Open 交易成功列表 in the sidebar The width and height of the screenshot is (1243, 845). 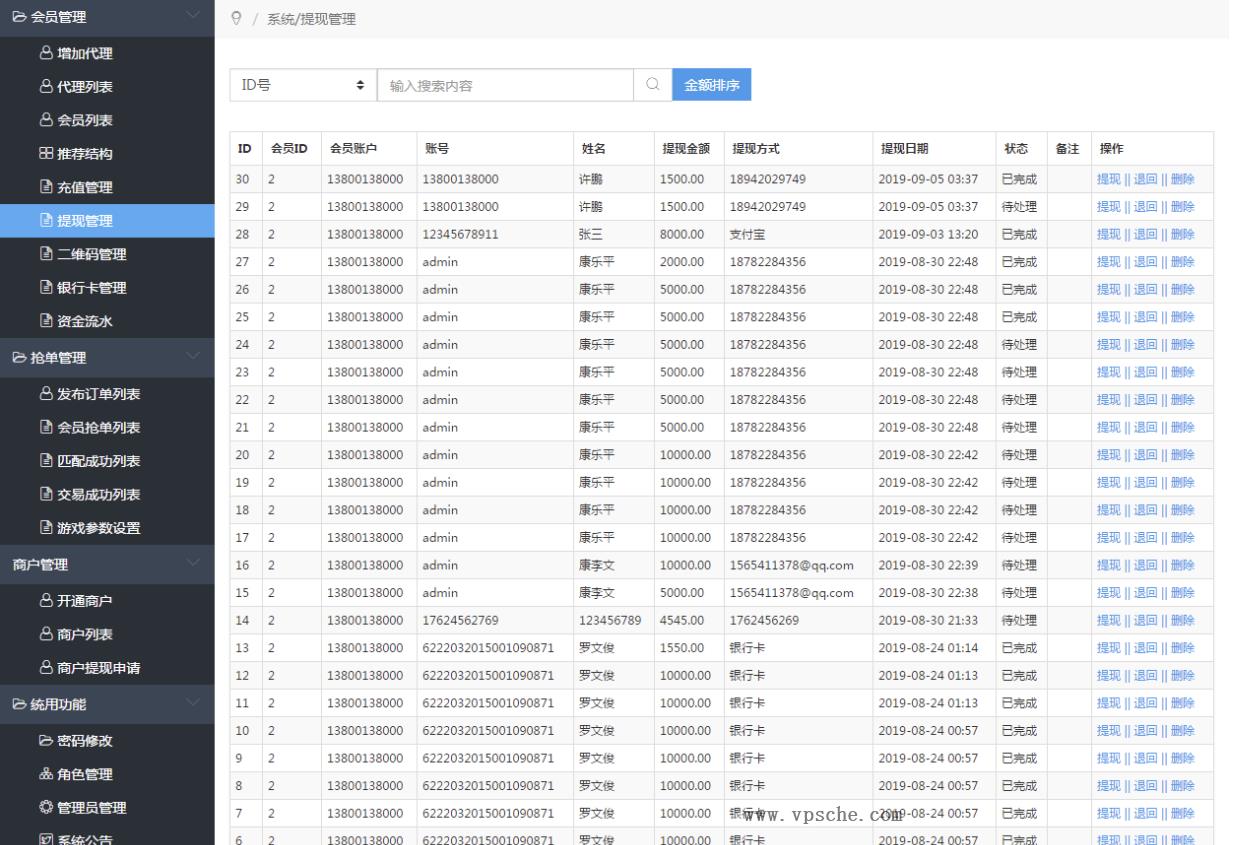click(107, 495)
